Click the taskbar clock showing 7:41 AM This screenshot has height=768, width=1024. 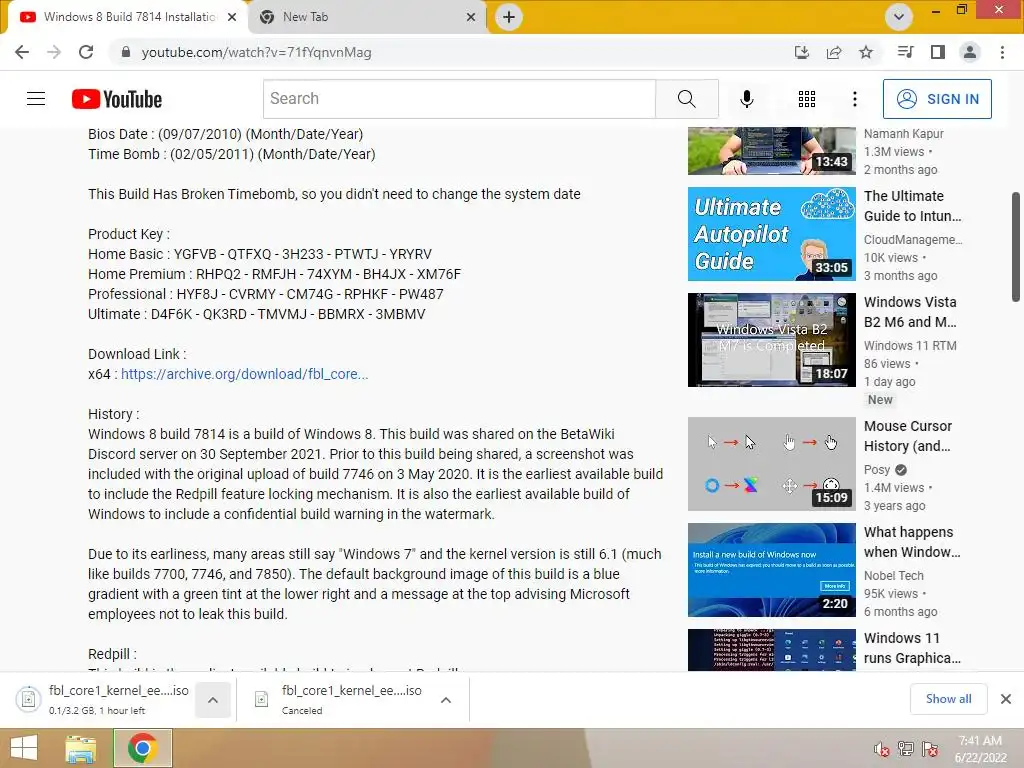[x=980, y=748]
